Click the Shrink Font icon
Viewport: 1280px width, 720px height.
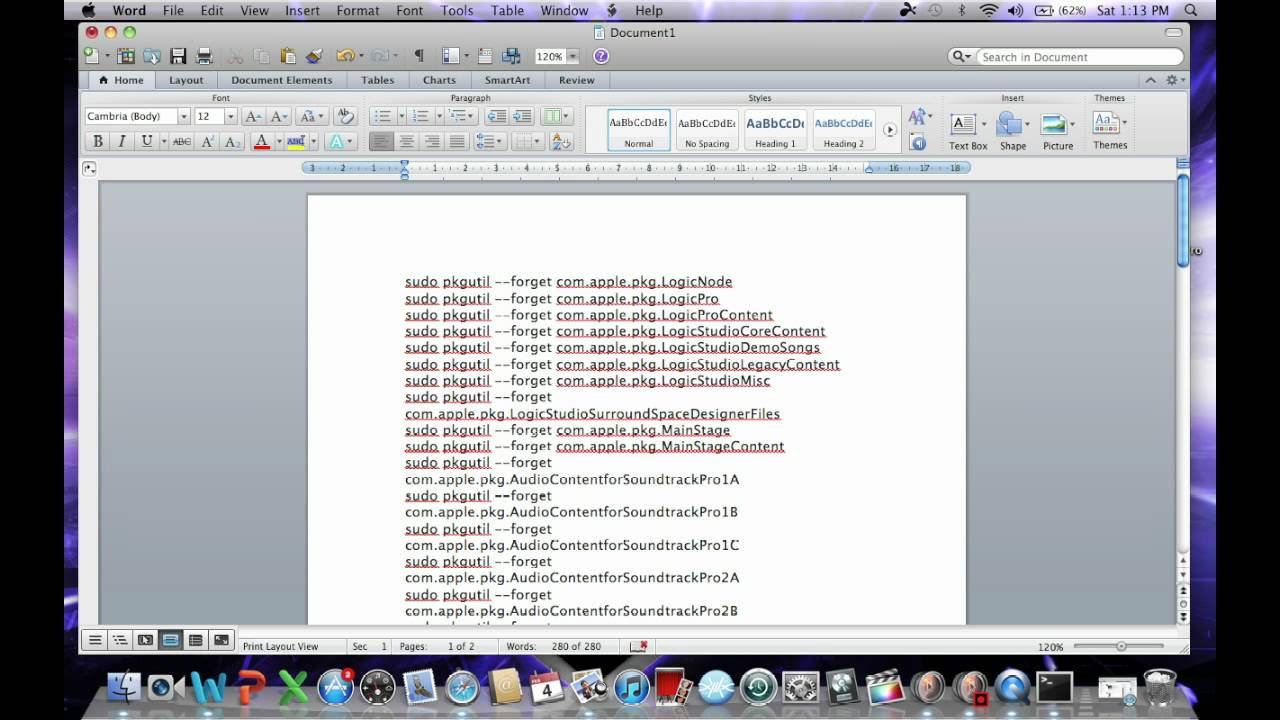[x=279, y=116]
